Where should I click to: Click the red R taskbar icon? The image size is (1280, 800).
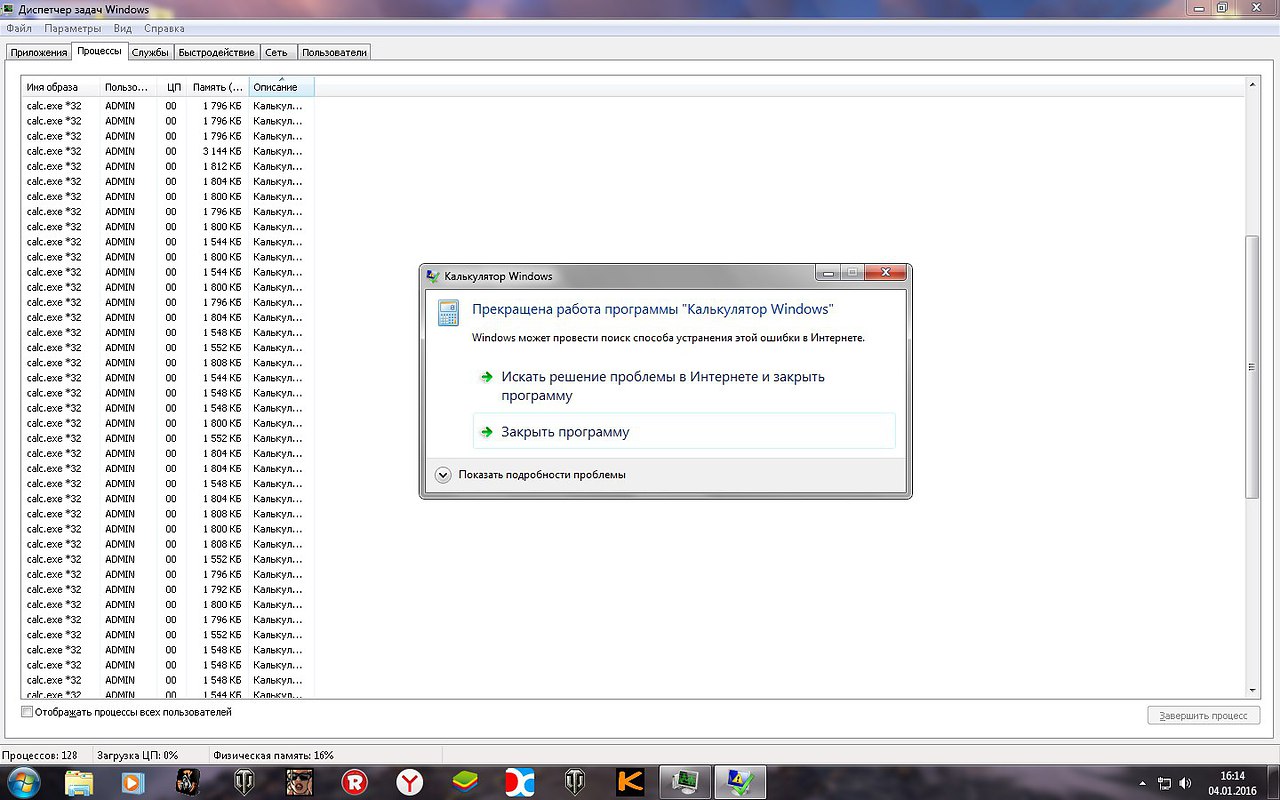354,781
